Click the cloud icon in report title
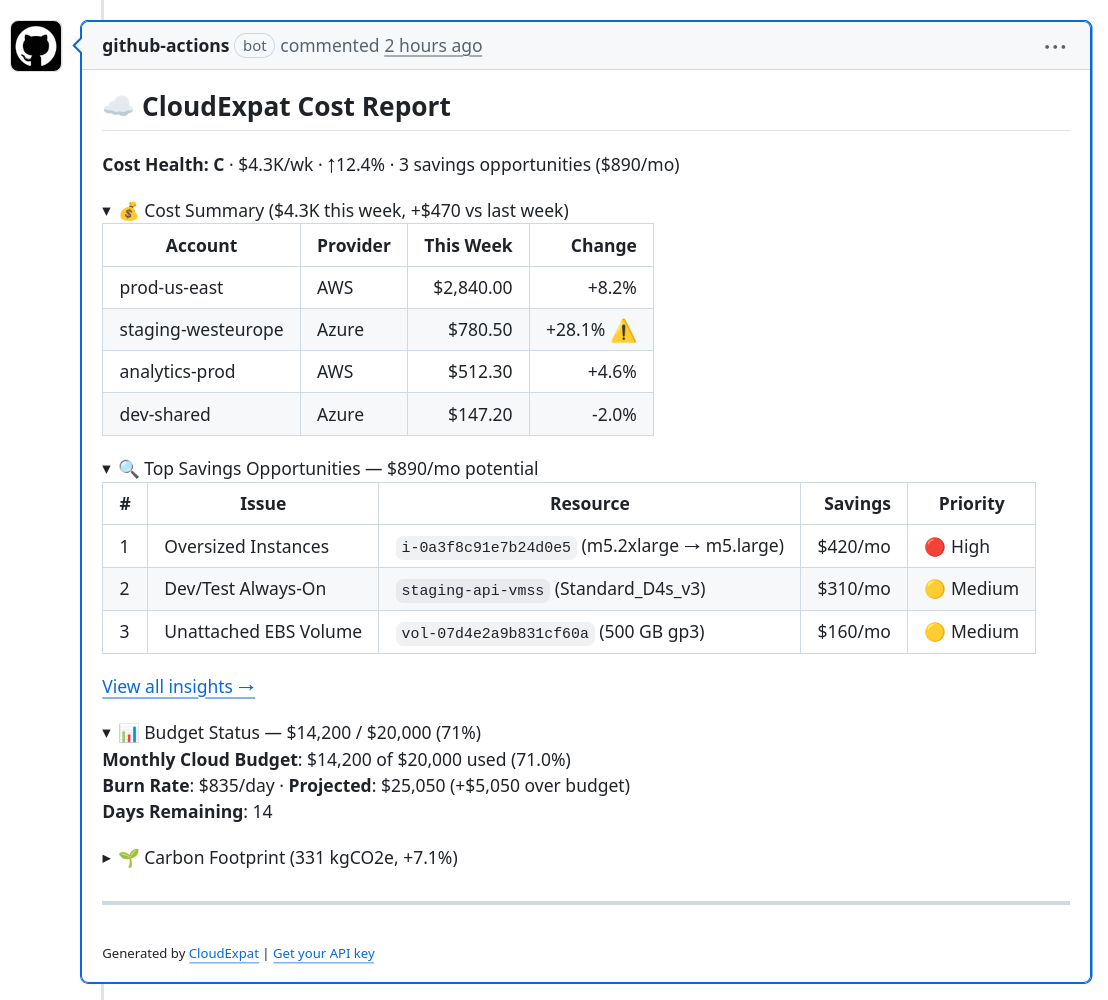The width and height of the screenshot is (1108, 1000). [118, 107]
